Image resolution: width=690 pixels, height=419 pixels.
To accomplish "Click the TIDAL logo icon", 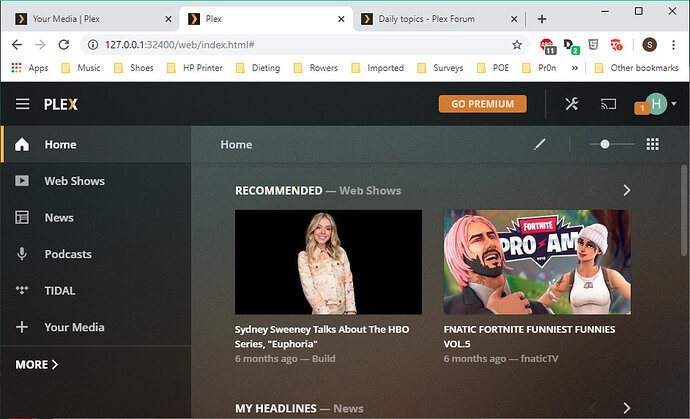I will point(22,290).
